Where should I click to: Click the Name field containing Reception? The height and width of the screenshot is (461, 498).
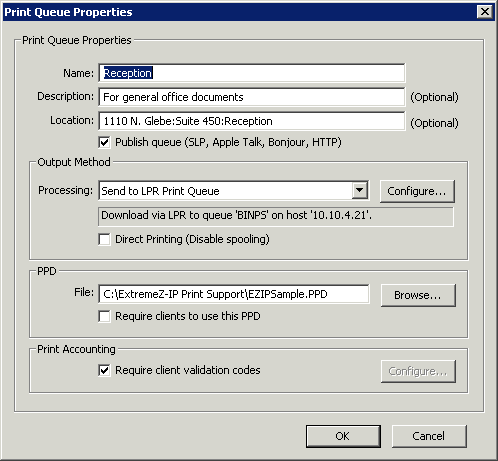pos(252,73)
